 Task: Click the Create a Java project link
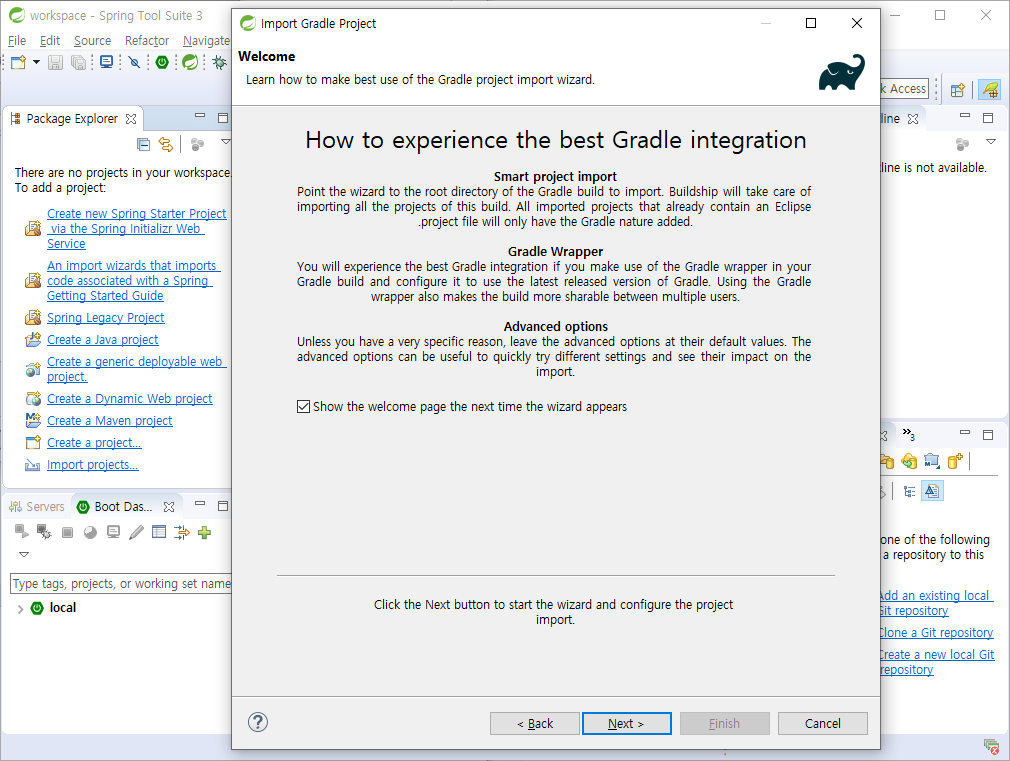pos(102,340)
